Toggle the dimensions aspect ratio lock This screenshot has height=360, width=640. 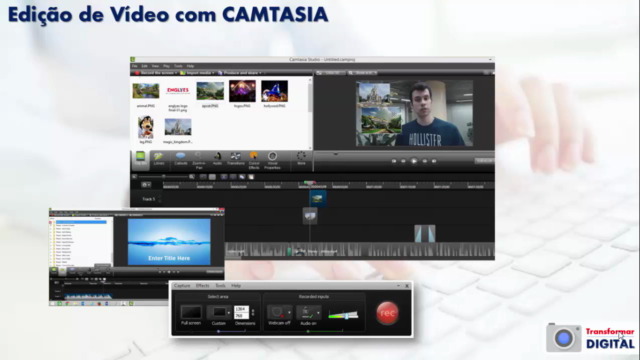click(253, 313)
